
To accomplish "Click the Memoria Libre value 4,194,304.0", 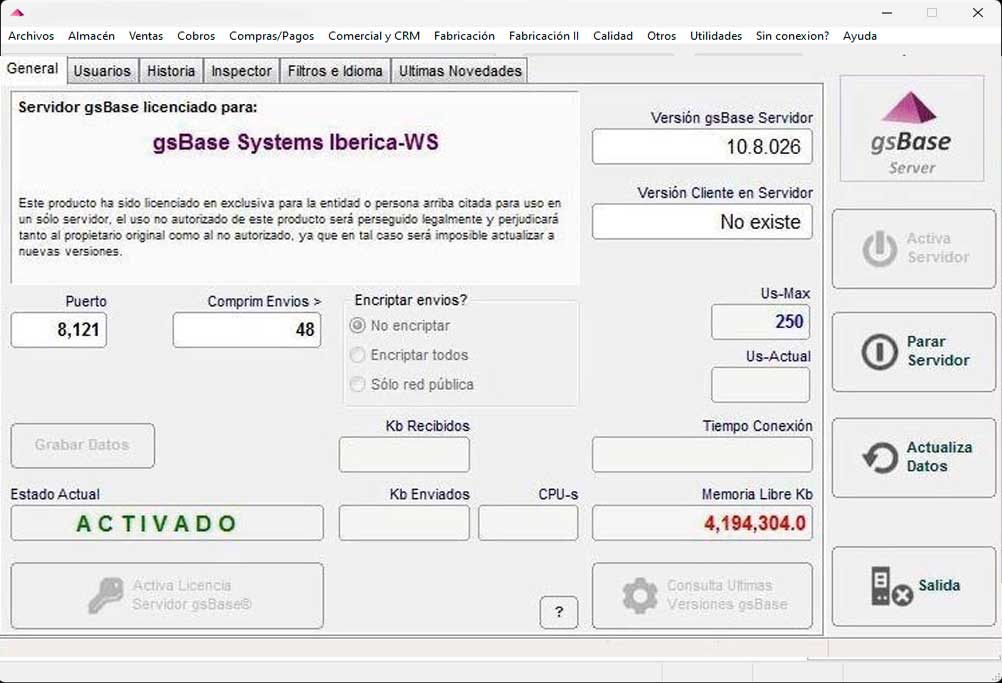I will click(x=755, y=523).
